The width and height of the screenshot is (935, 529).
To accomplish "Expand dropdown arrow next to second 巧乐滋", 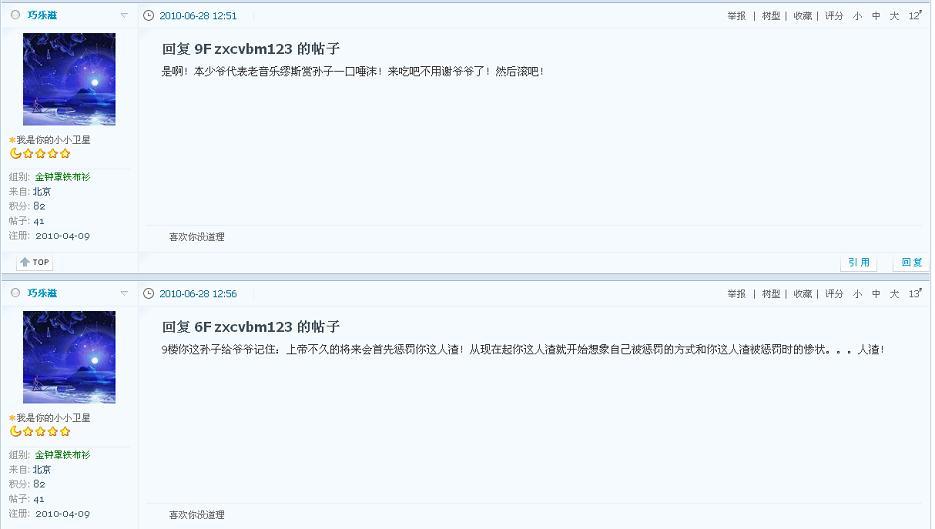I will pos(124,293).
